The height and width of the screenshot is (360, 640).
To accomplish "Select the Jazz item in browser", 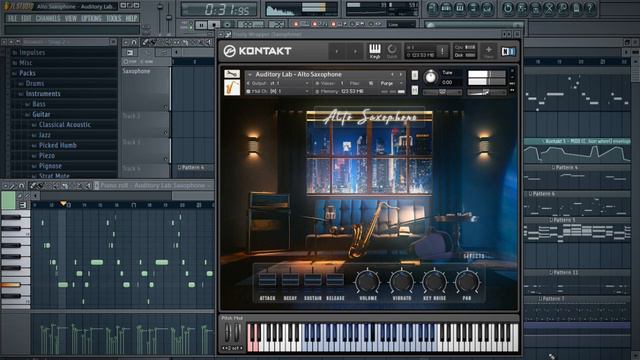I will click(44, 135).
